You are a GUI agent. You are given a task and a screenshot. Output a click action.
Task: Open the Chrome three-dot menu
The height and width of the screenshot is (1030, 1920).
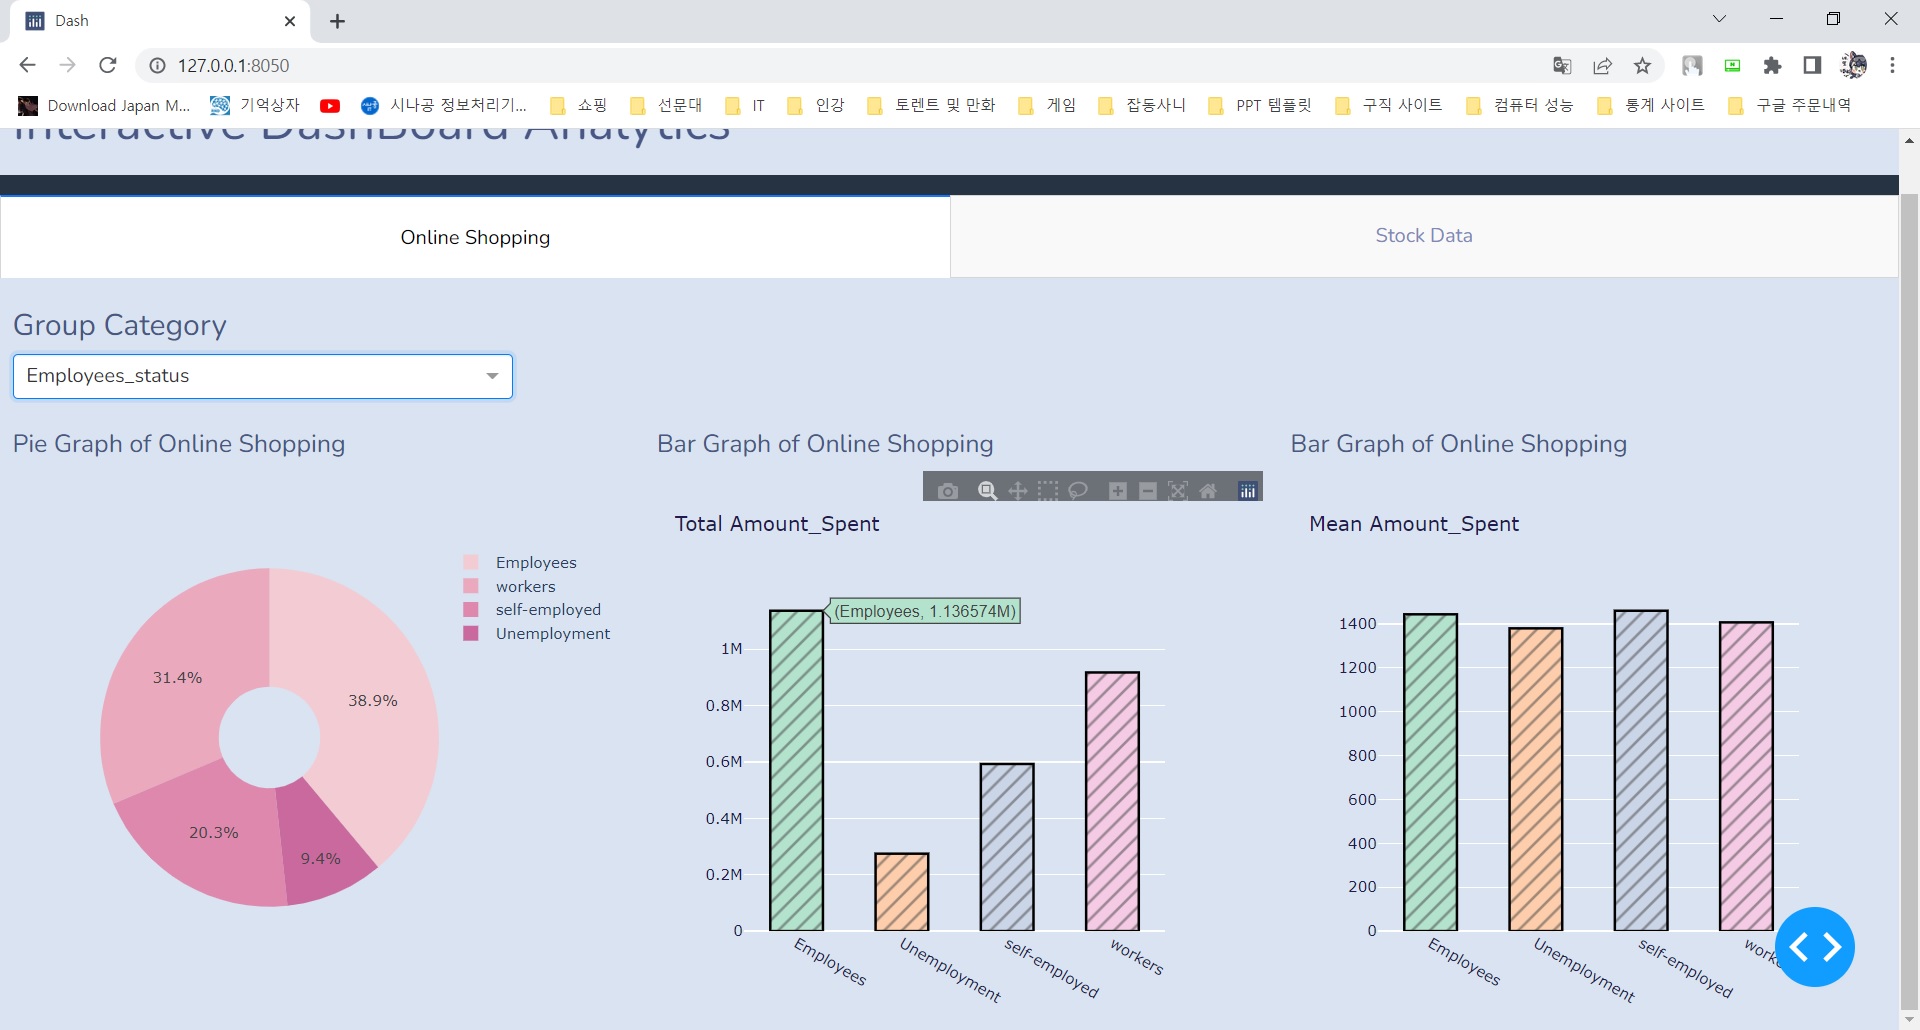click(1892, 66)
